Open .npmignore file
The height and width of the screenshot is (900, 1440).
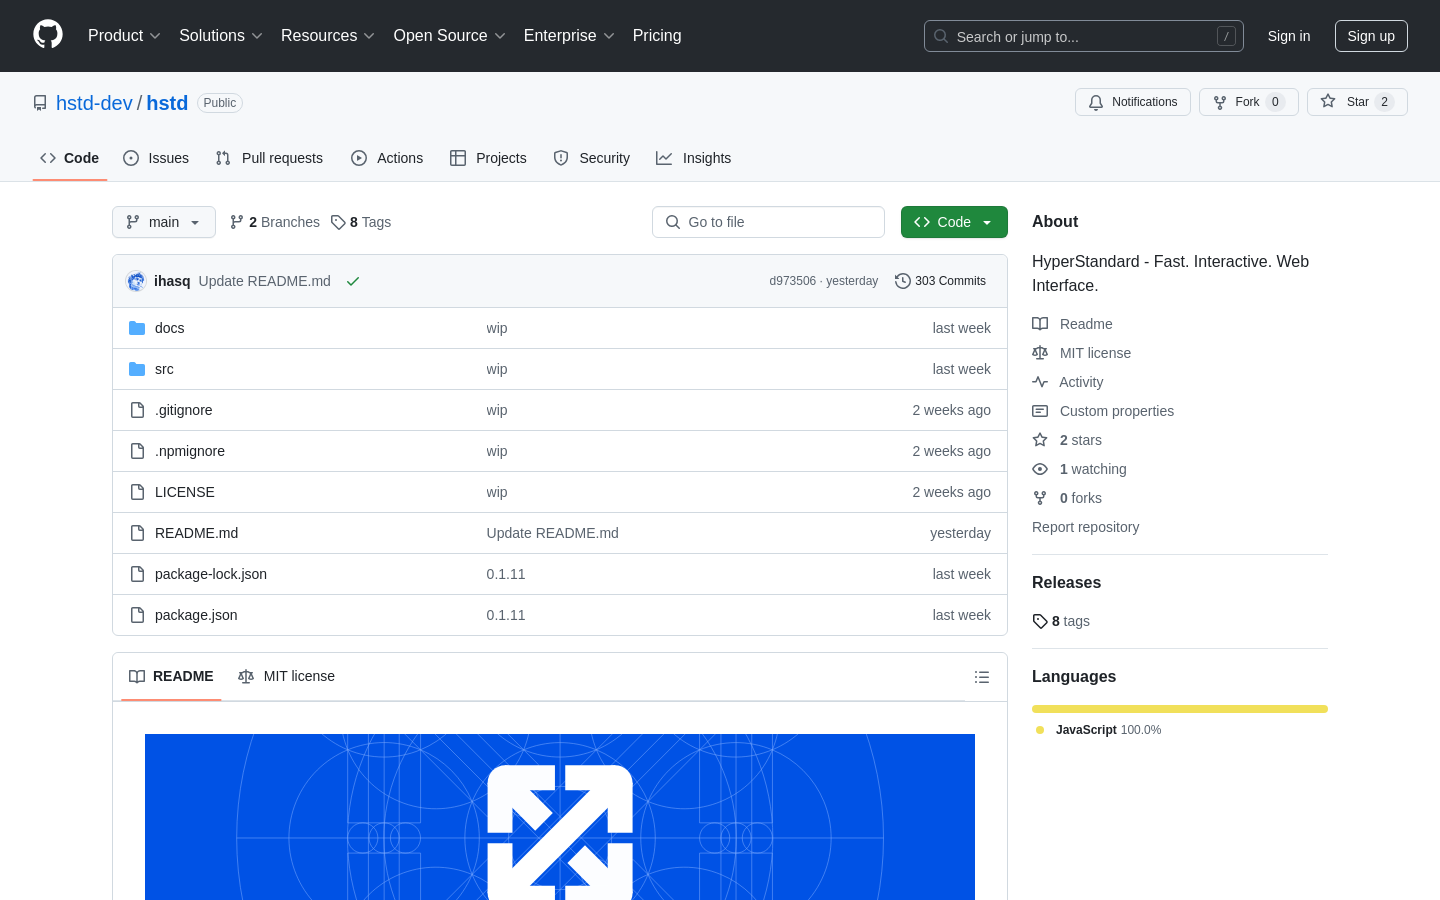click(x=190, y=451)
